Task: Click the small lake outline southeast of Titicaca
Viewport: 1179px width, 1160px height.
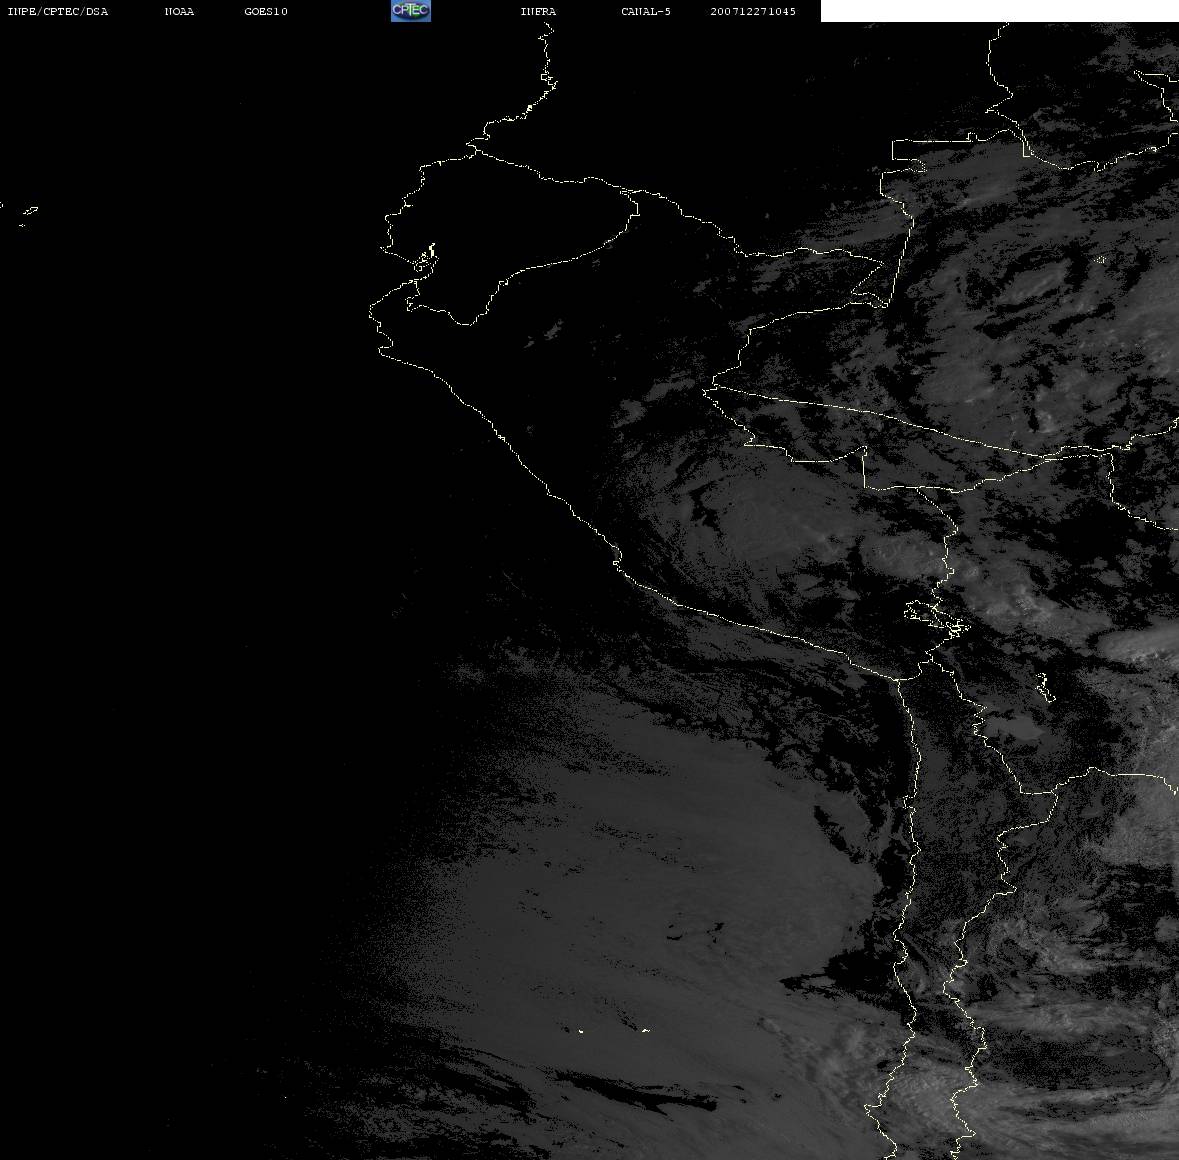Action: [1043, 687]
